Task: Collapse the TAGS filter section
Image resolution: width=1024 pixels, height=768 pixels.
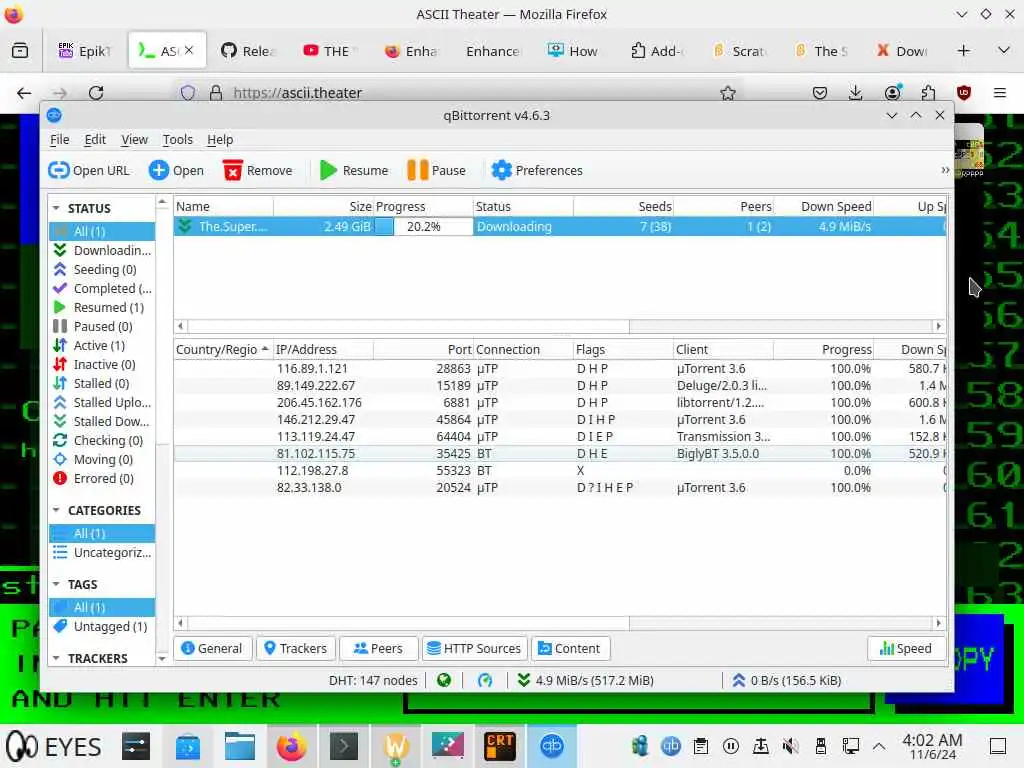Action: tap(56, 584)
